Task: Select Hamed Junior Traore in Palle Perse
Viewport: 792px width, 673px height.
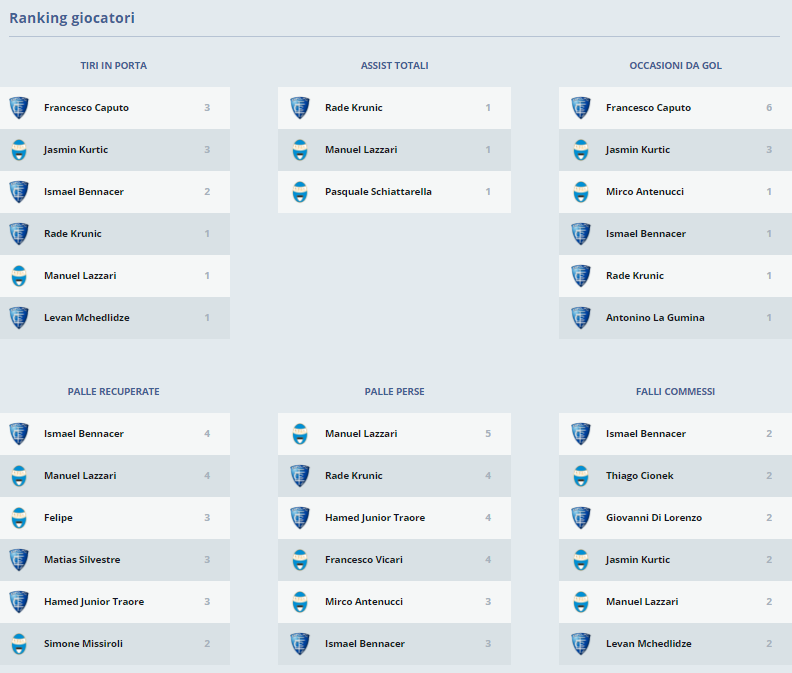Action: pos(375,518)
